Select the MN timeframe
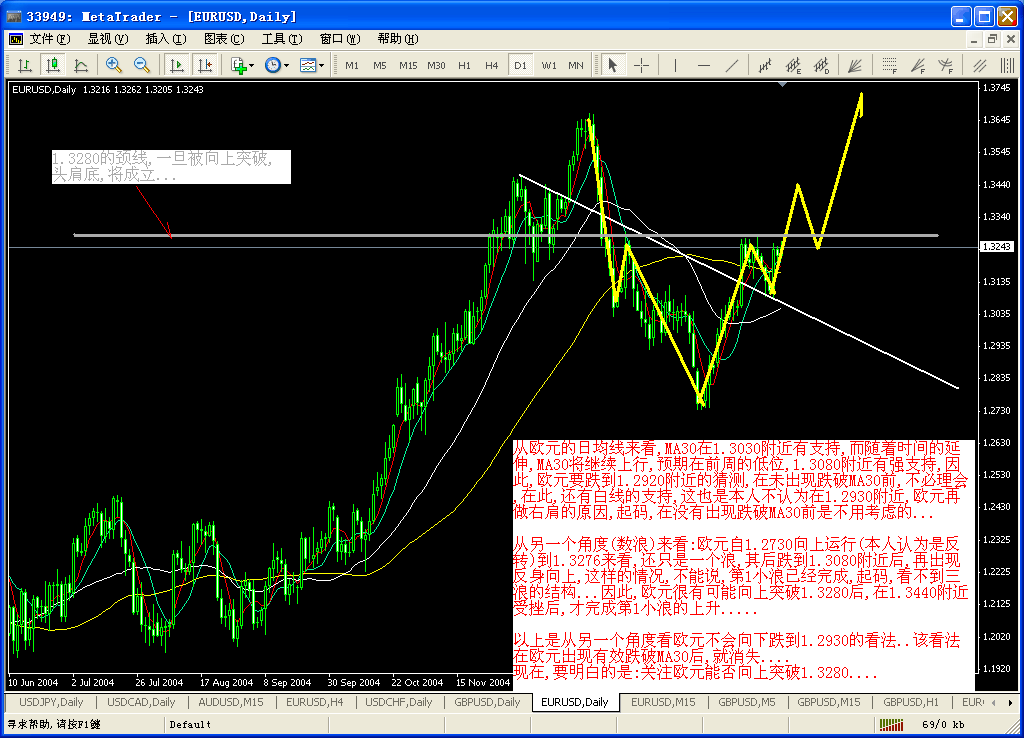Image resolution: width=1024 pixels, height=738 pixels. coord(576,65)
